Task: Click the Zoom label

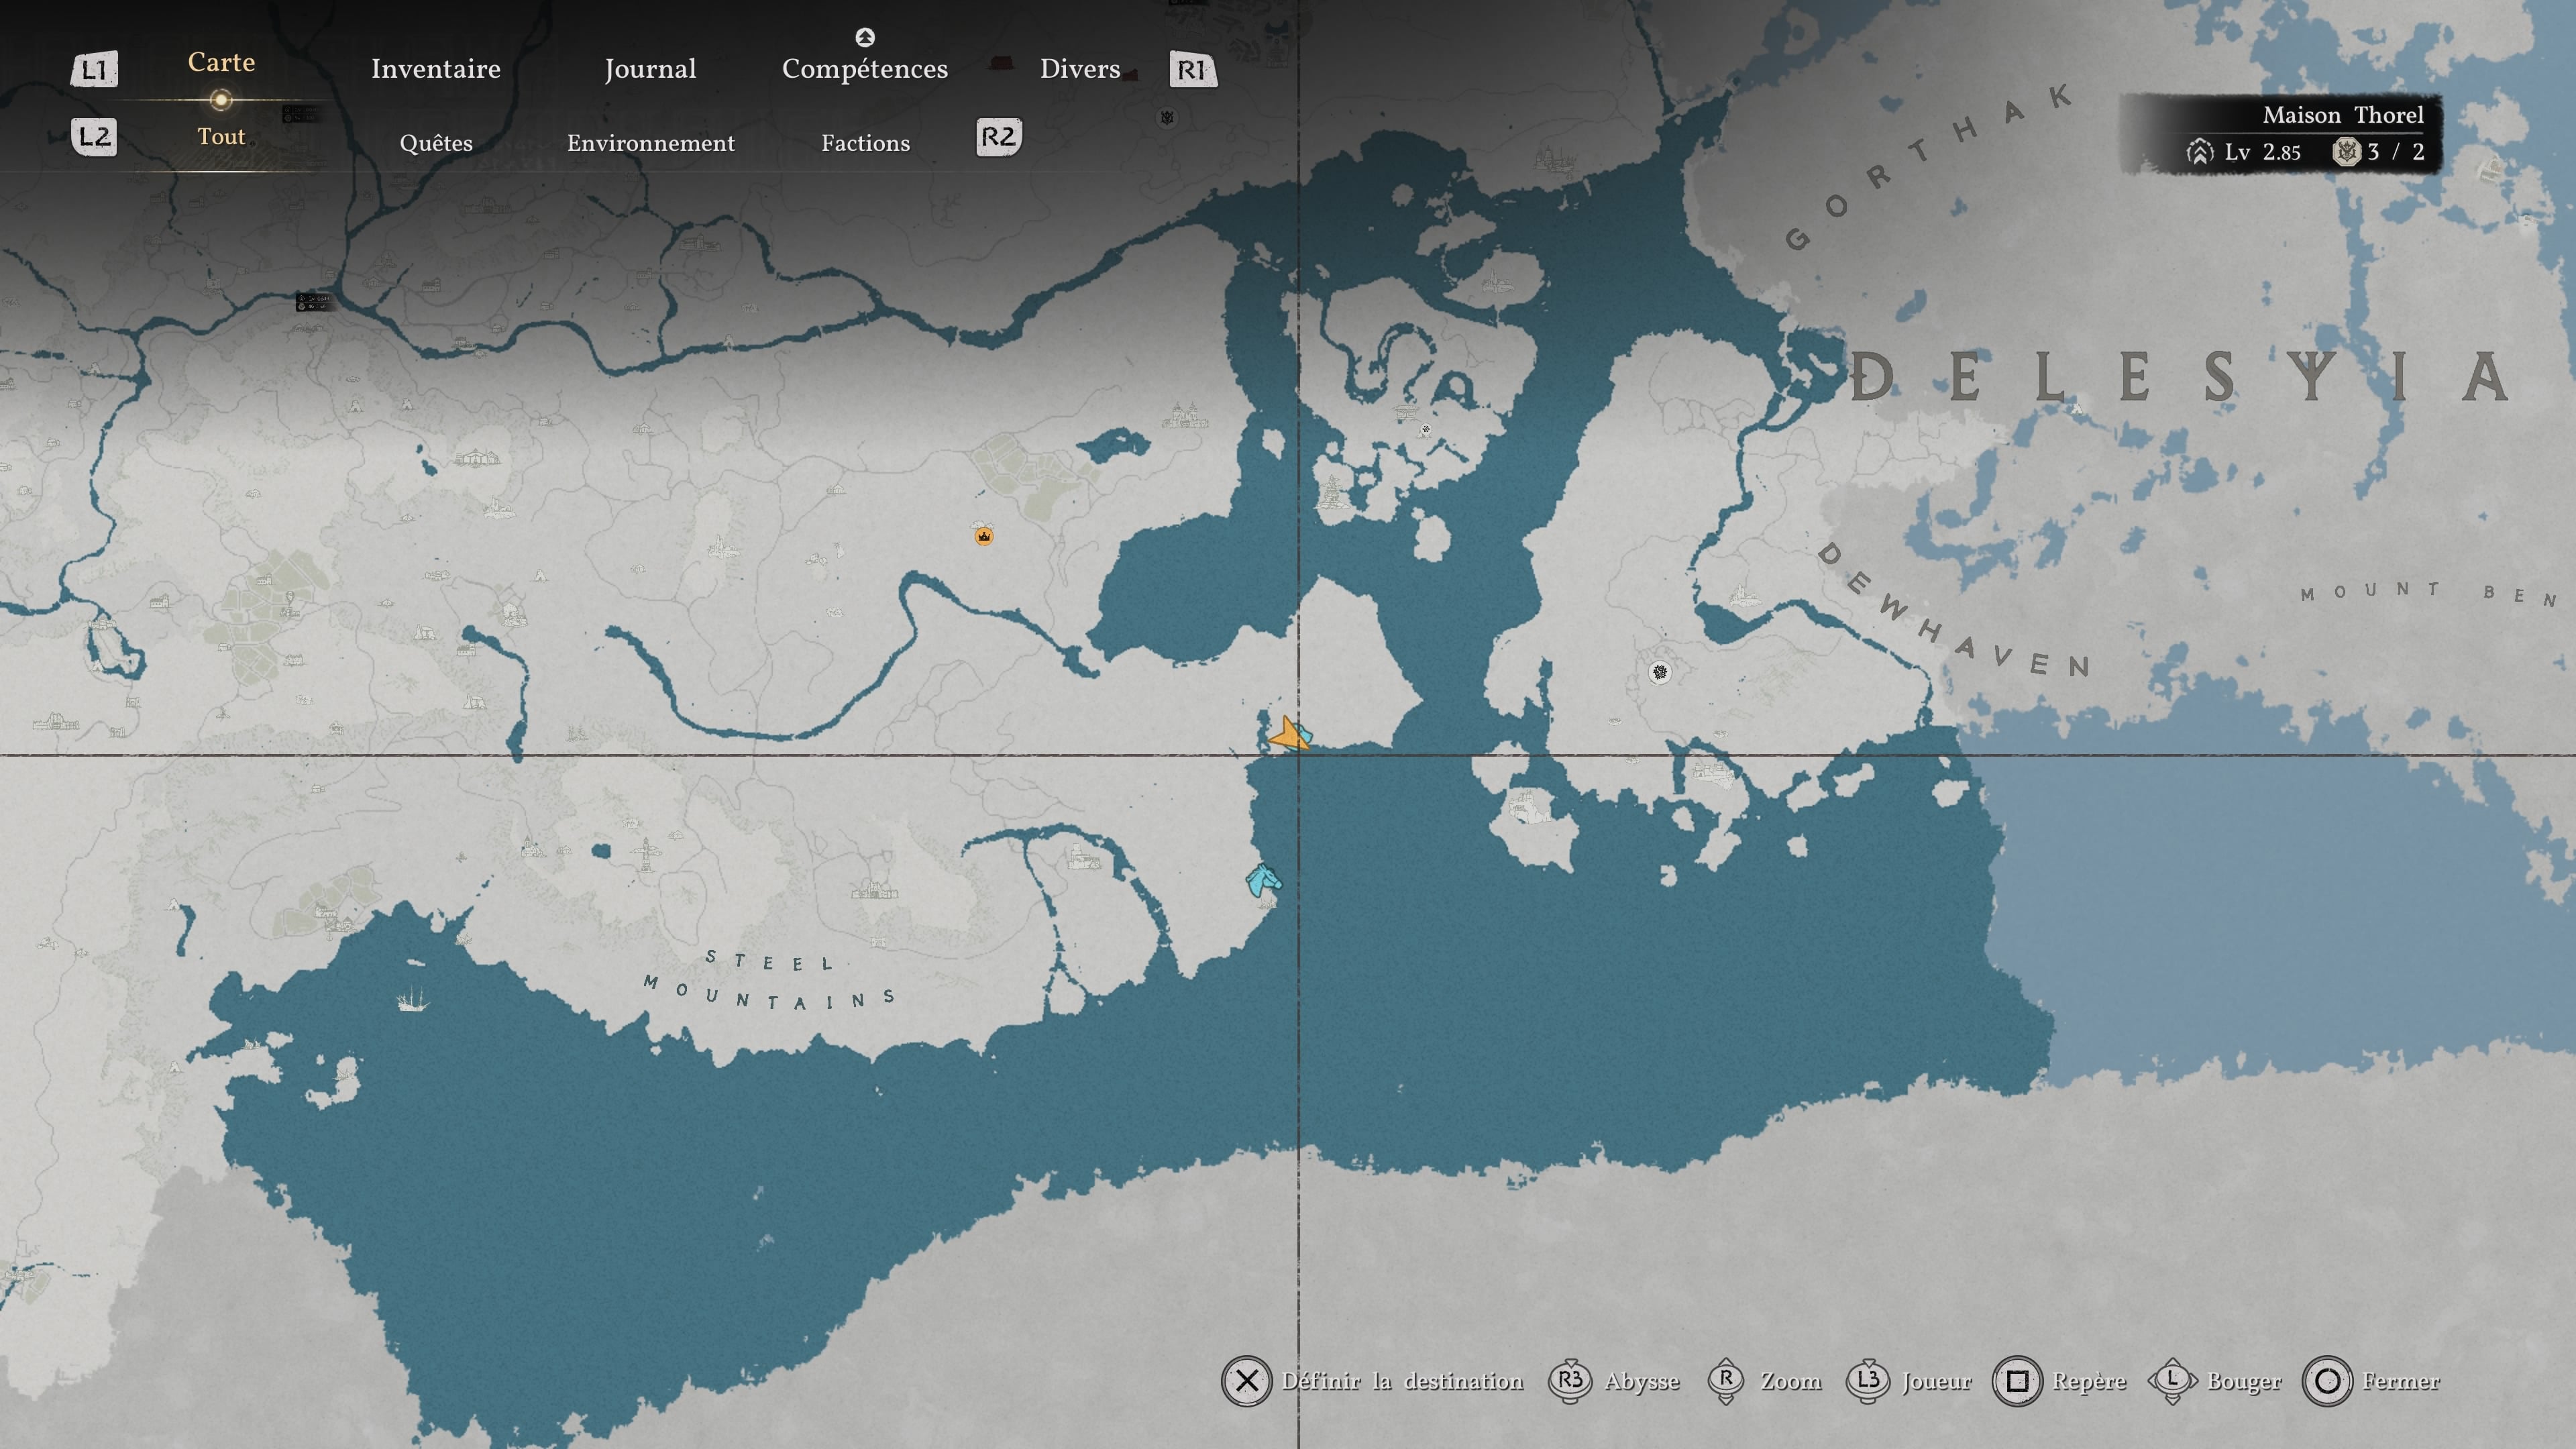Action: [1791, 1381]
